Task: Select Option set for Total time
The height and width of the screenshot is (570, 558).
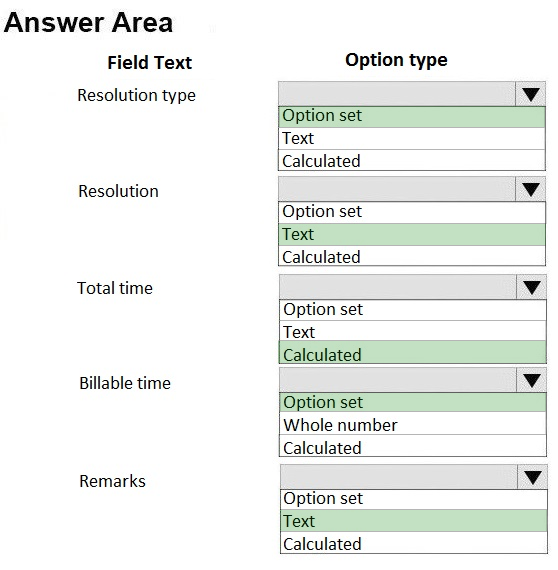Action: click(413, 310)
